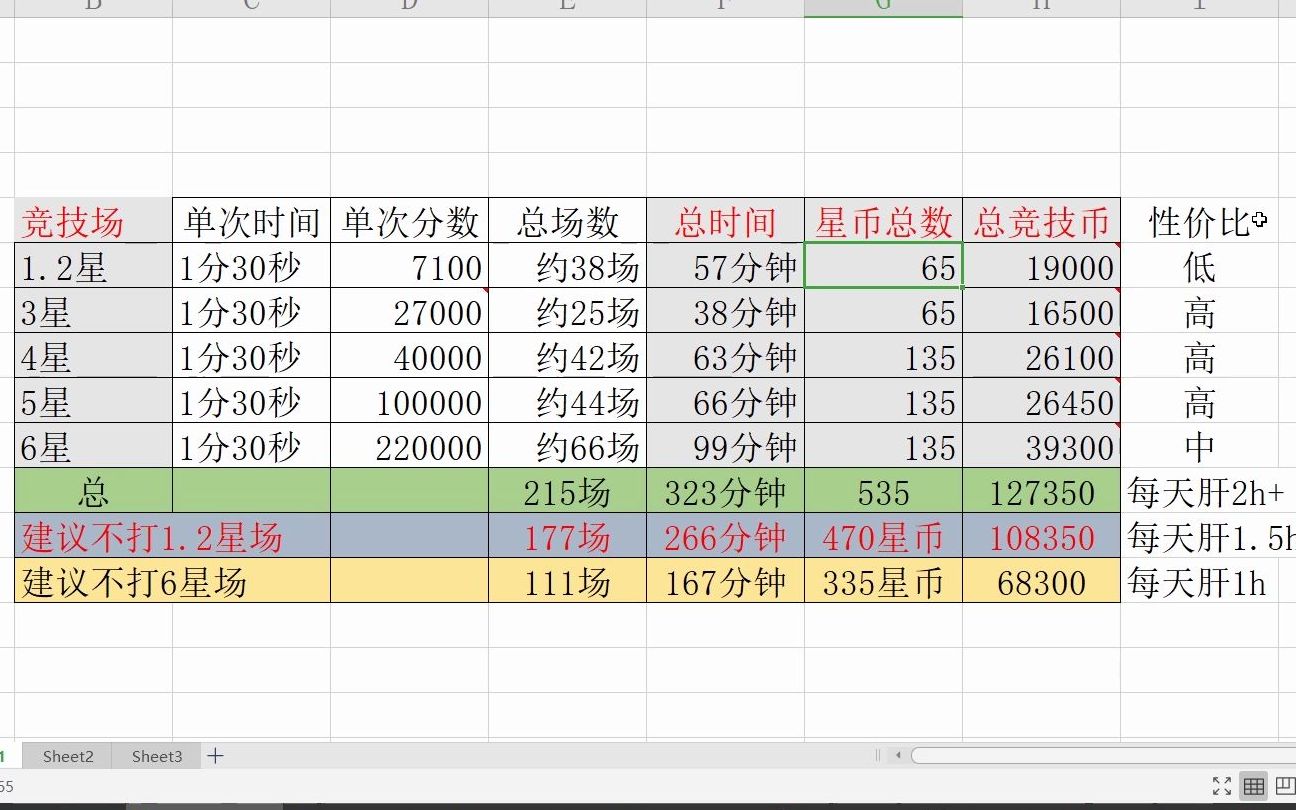Select the 26450 cell
The width and height of the screenshot is (1296, 810).
tap(1041, 401)
